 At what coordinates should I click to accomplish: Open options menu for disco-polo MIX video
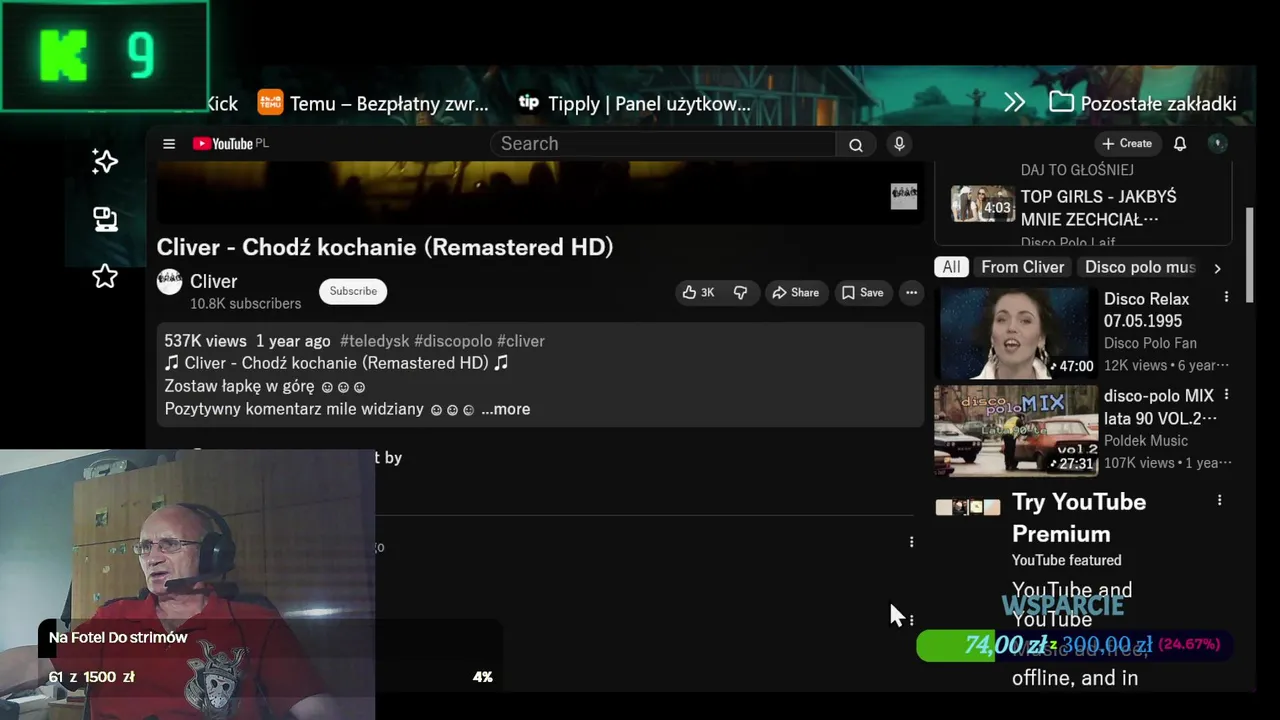[x=1226, y=395]
